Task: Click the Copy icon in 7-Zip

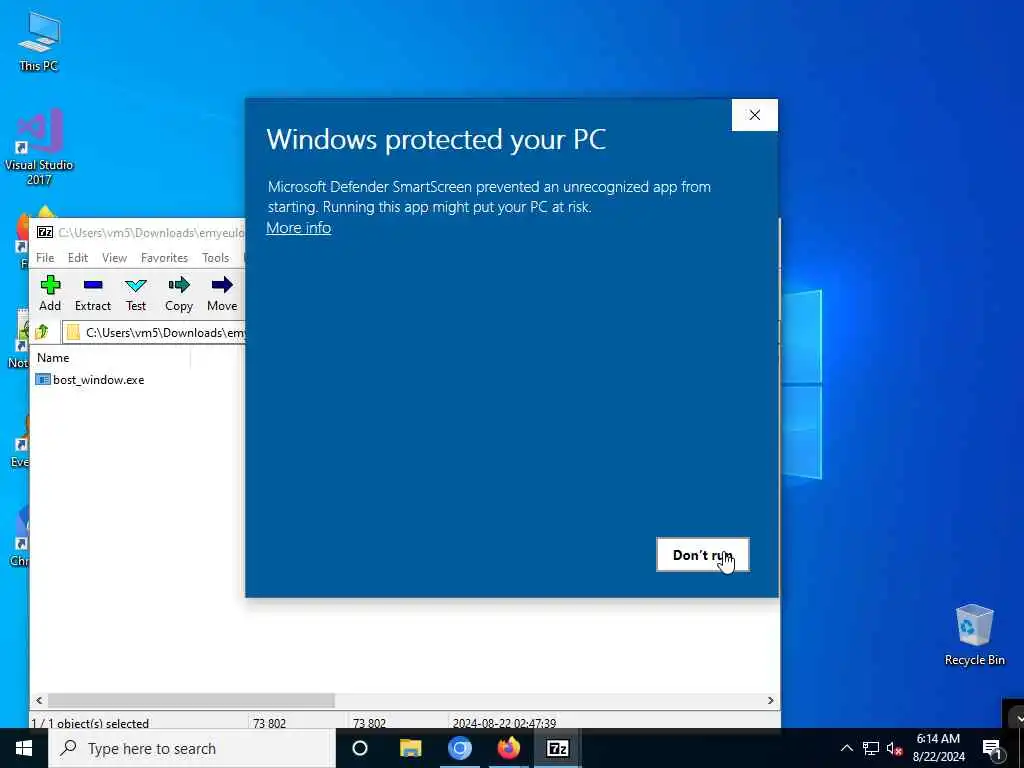Action: pyautogui.click(x=179, y=293)
